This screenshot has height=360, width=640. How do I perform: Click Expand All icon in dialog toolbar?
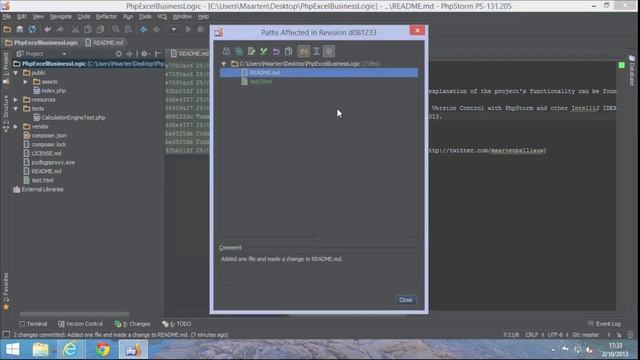316,51
